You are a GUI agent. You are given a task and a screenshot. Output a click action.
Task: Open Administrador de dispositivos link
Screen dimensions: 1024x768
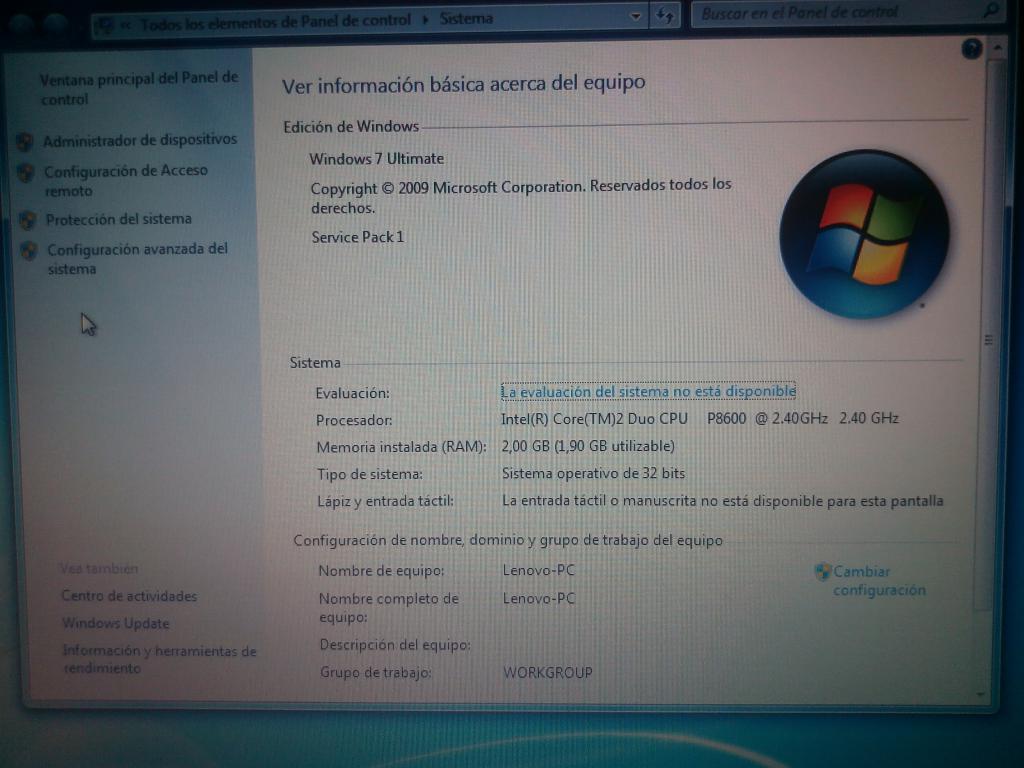[140, 140]
